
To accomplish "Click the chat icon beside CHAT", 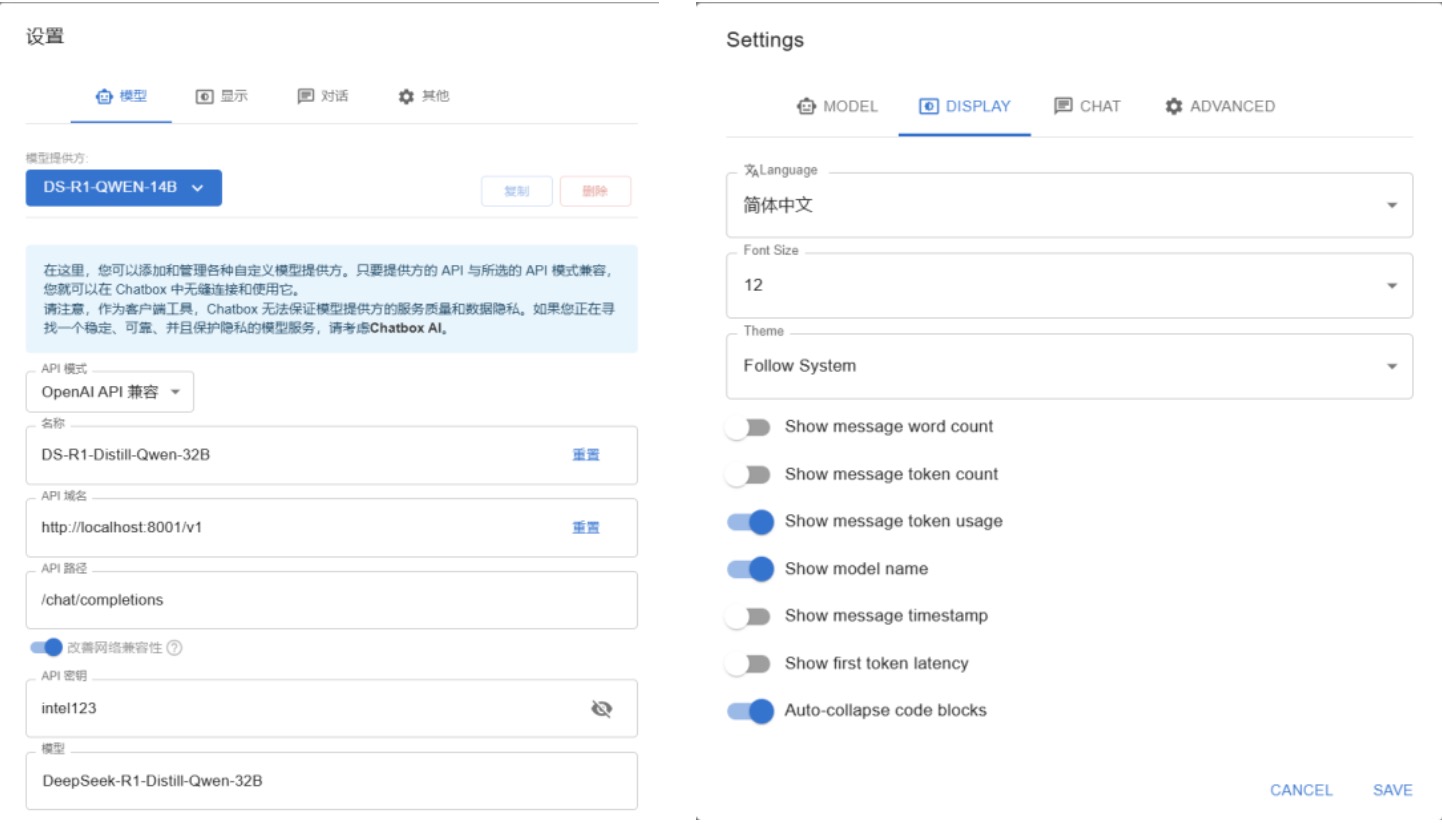I will tap(1063, 106).
